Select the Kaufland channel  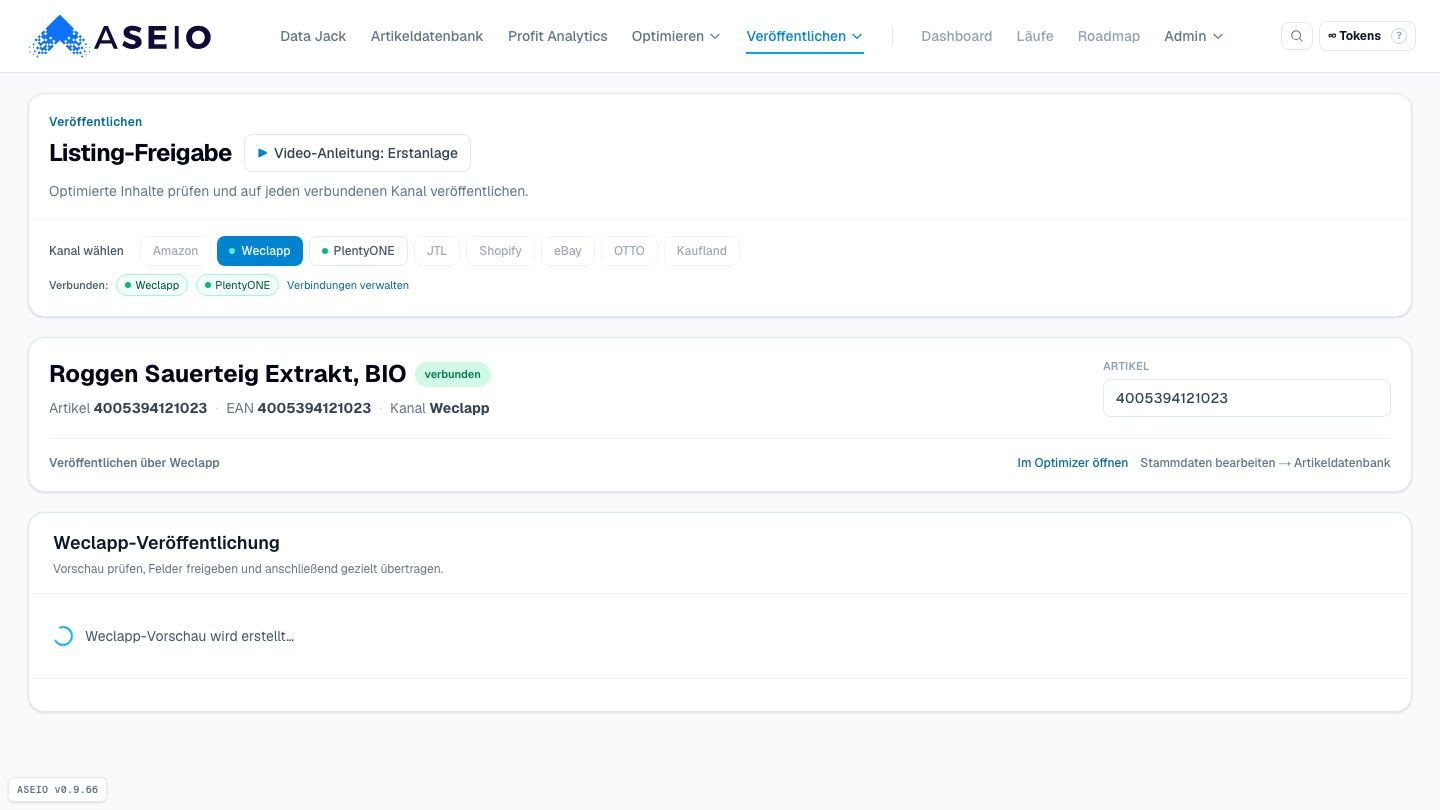(702, 251)
